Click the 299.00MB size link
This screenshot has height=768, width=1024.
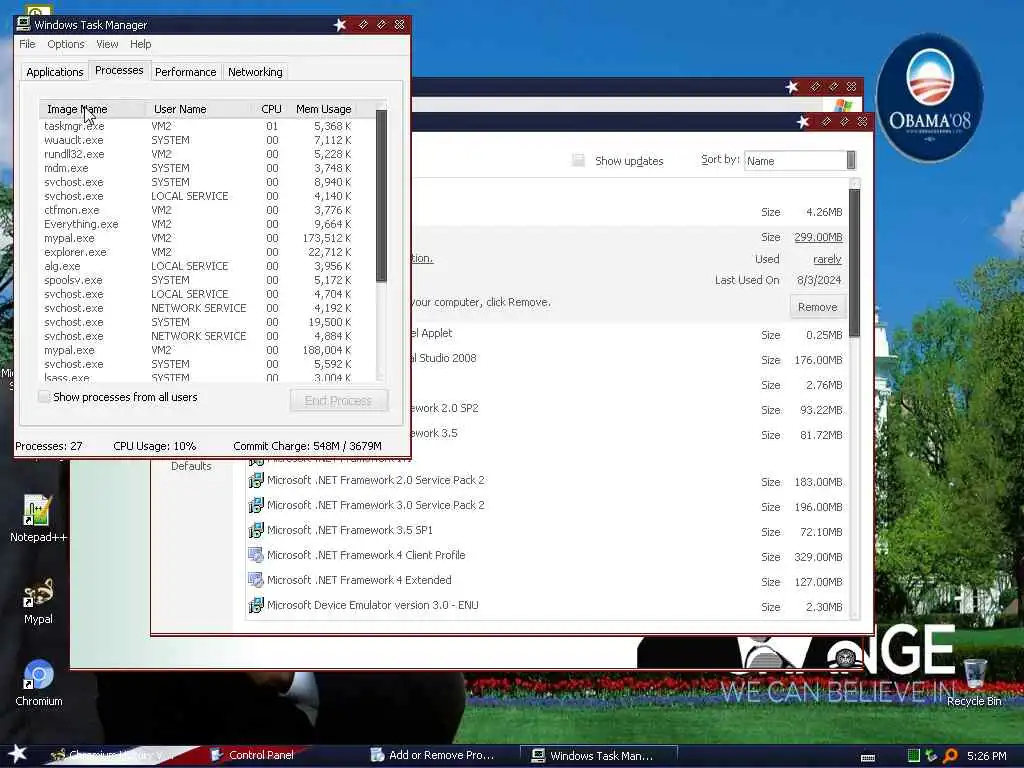point(818,237)
